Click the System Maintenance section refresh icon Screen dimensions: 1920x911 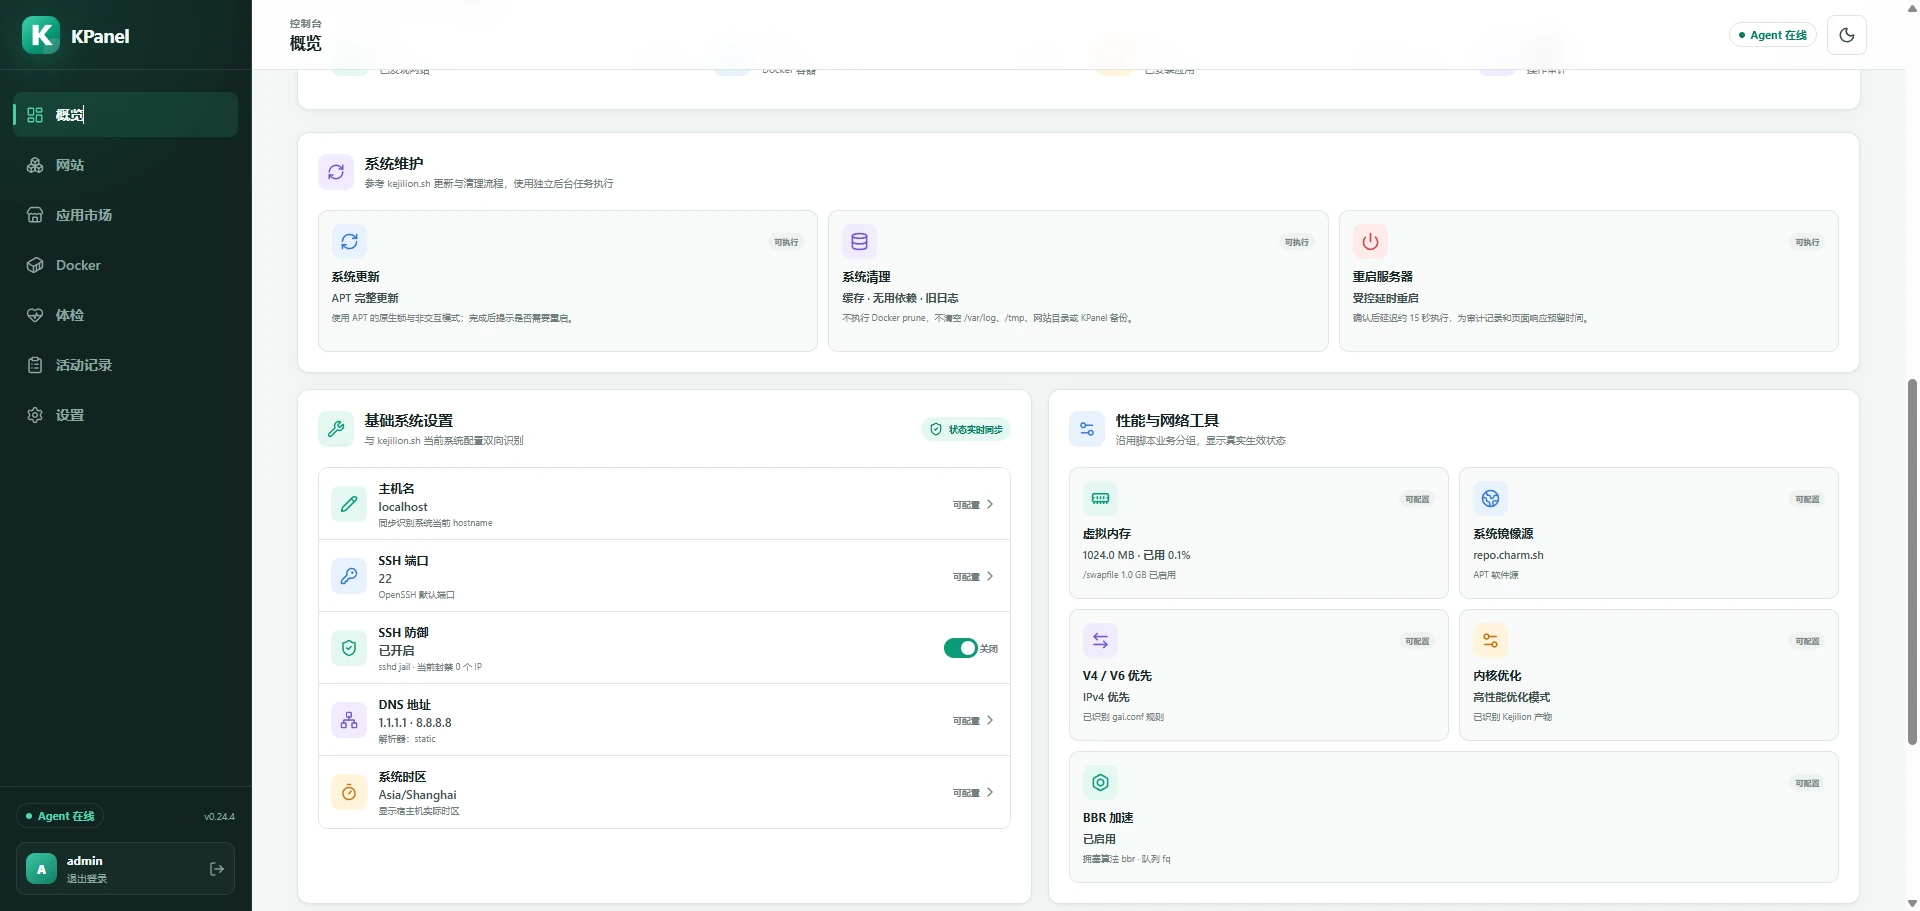coord(336,172)
